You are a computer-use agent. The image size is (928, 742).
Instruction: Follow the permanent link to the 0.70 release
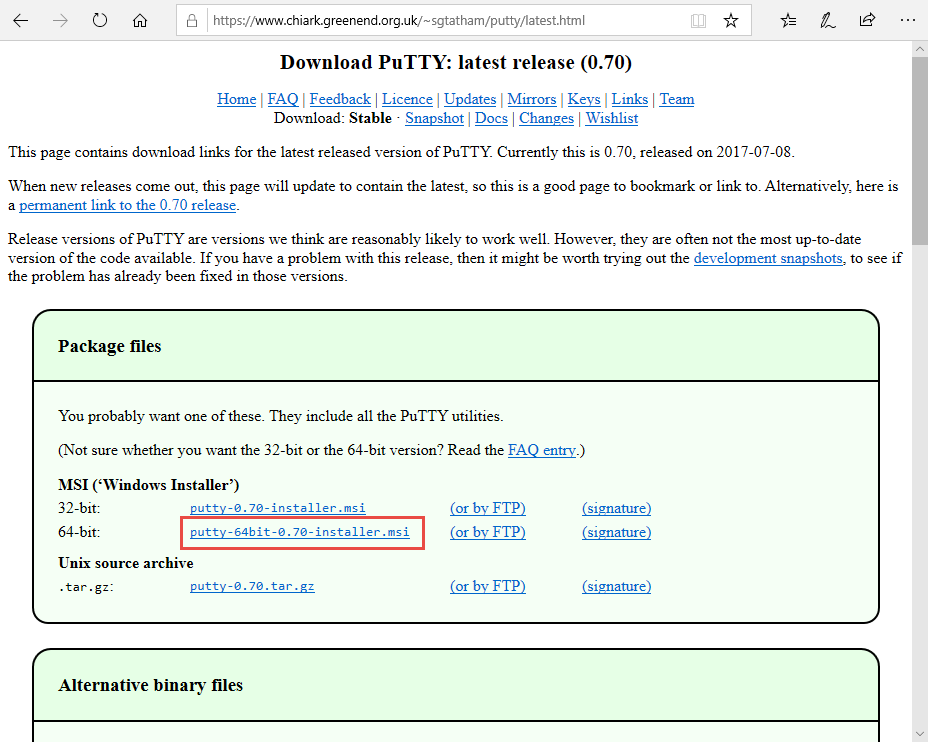[128, 205]
